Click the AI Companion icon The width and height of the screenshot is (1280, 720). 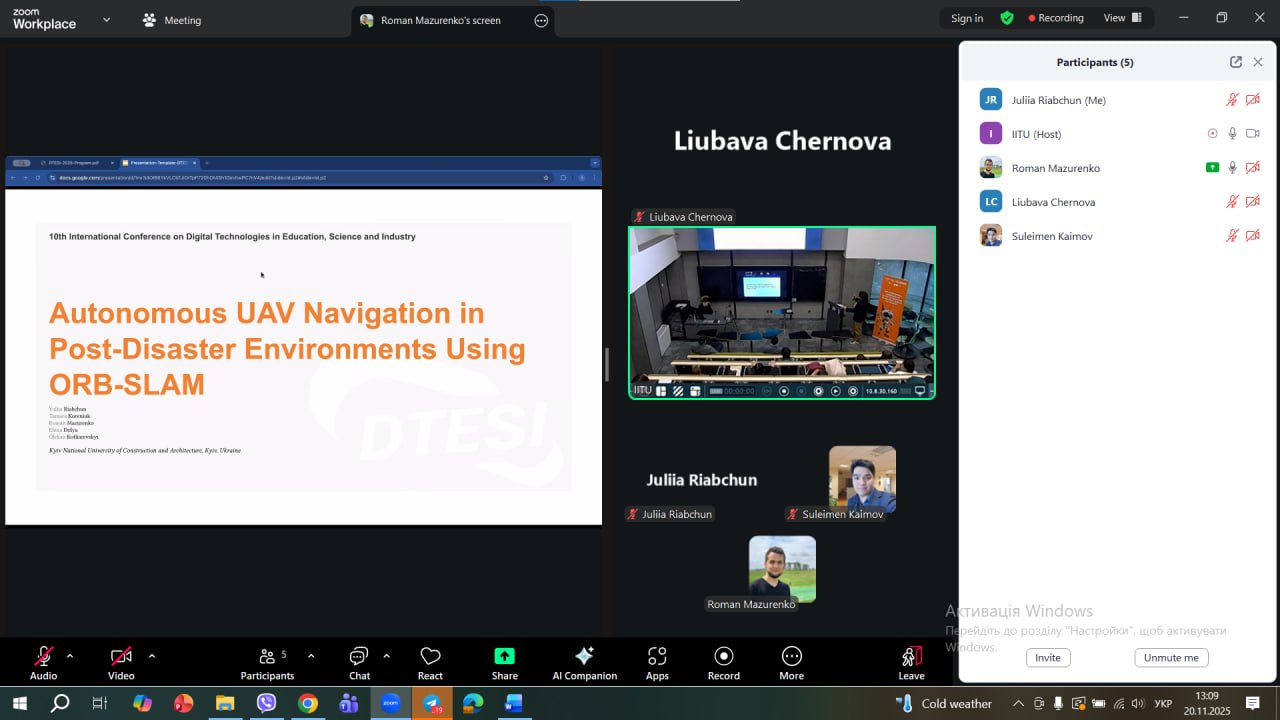(584, 657)
